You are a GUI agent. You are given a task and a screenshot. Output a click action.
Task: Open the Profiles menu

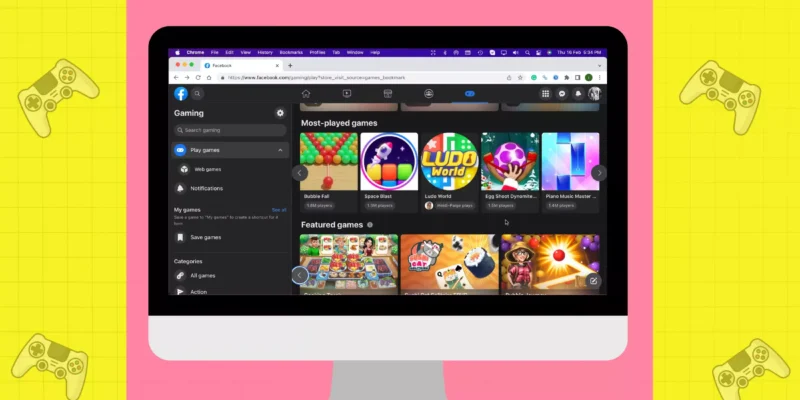coord(317,53)
